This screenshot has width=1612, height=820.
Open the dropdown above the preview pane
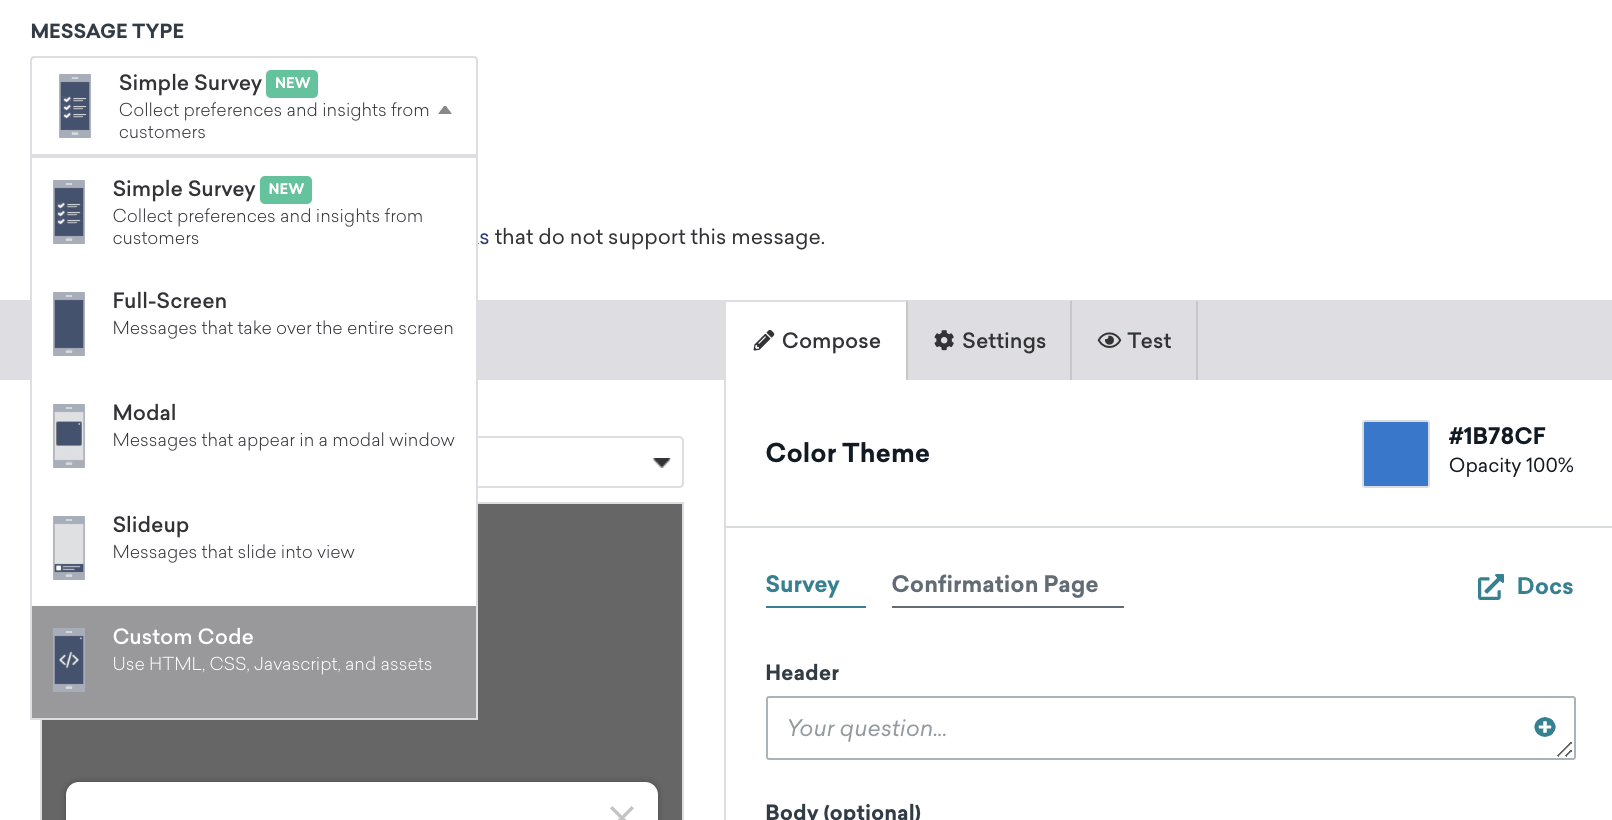tap(660, 462)
